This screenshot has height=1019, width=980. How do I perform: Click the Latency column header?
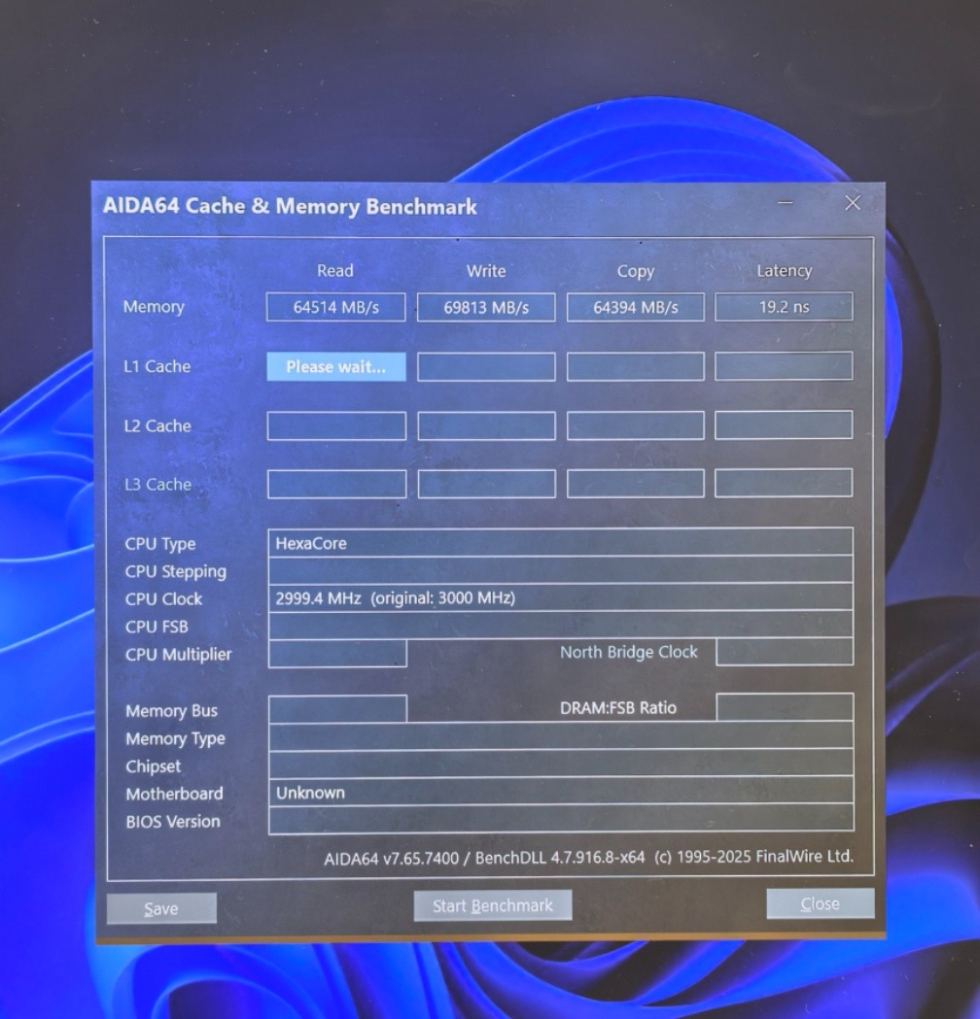(x=784, y=270)
